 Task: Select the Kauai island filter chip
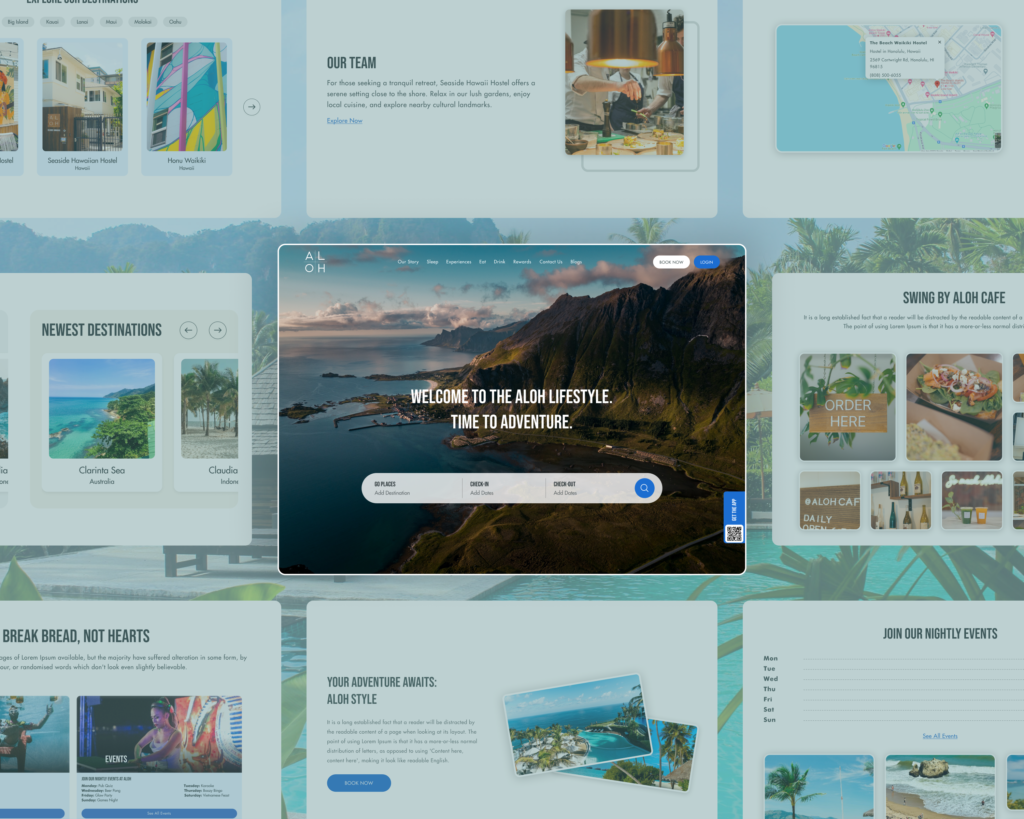pos(53,21)
